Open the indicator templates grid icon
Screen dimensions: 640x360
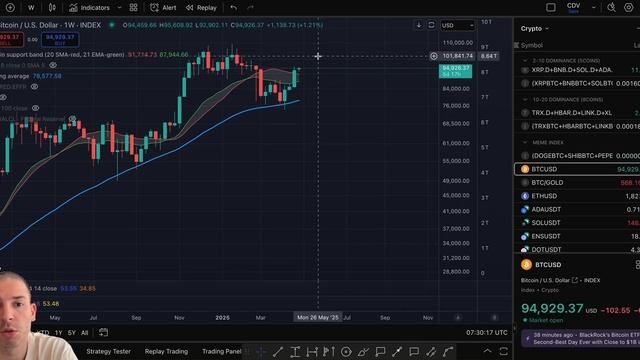tap(133, 7)
